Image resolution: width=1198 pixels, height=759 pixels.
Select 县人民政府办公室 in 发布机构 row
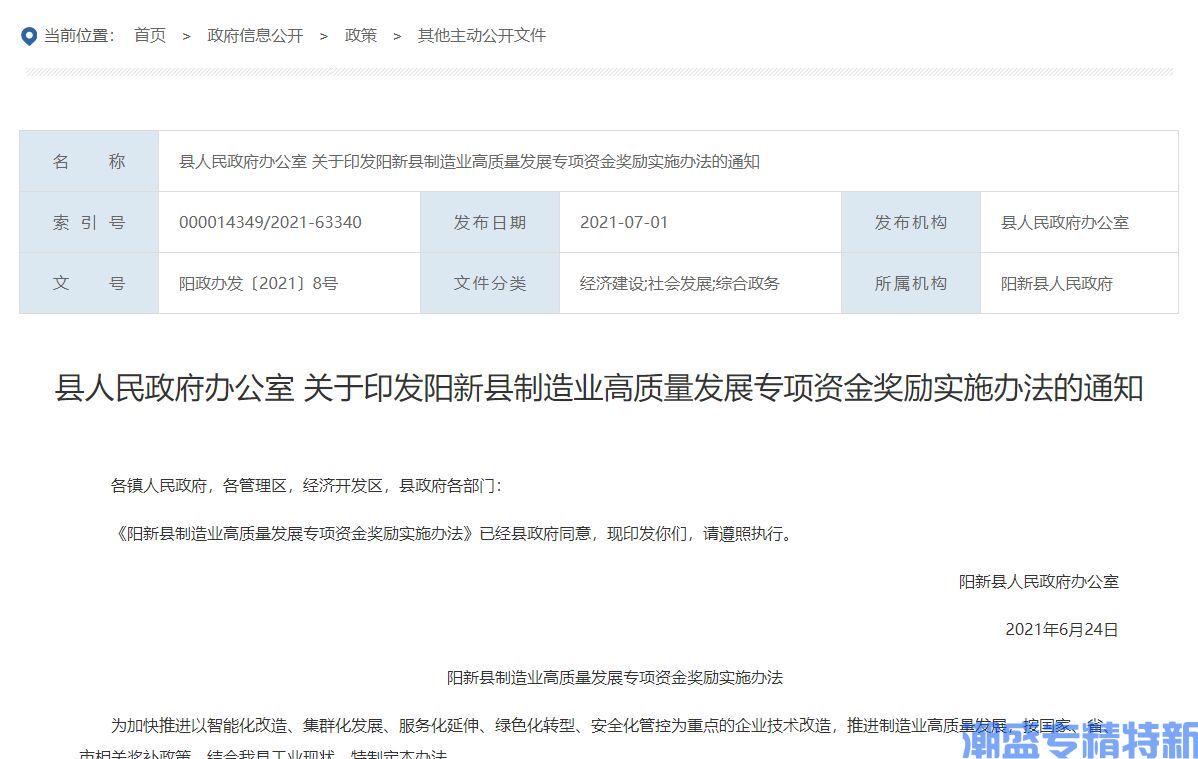[1064, 222]
